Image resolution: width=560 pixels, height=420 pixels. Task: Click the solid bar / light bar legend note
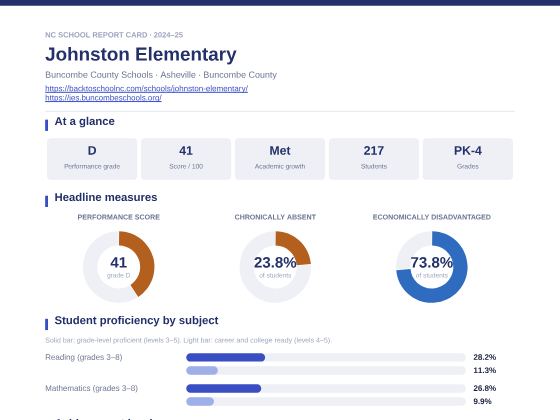coord(188,340)
